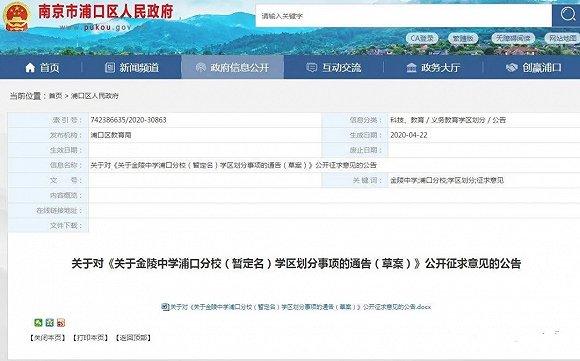The width and height of the screenshot is (580, 361).
Task: Click the 信息分类 label cell
Action: coord(355,120)
